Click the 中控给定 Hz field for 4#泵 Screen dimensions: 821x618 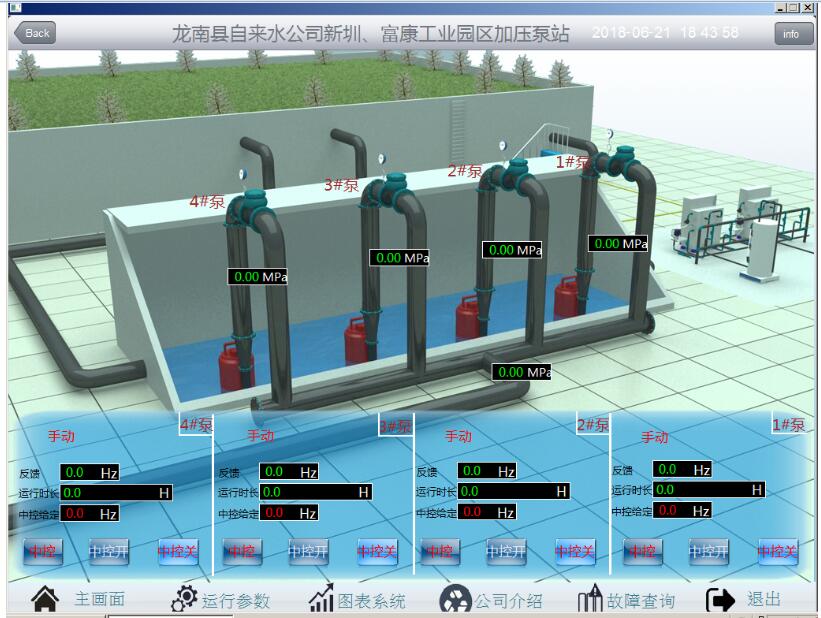point(90,514)
